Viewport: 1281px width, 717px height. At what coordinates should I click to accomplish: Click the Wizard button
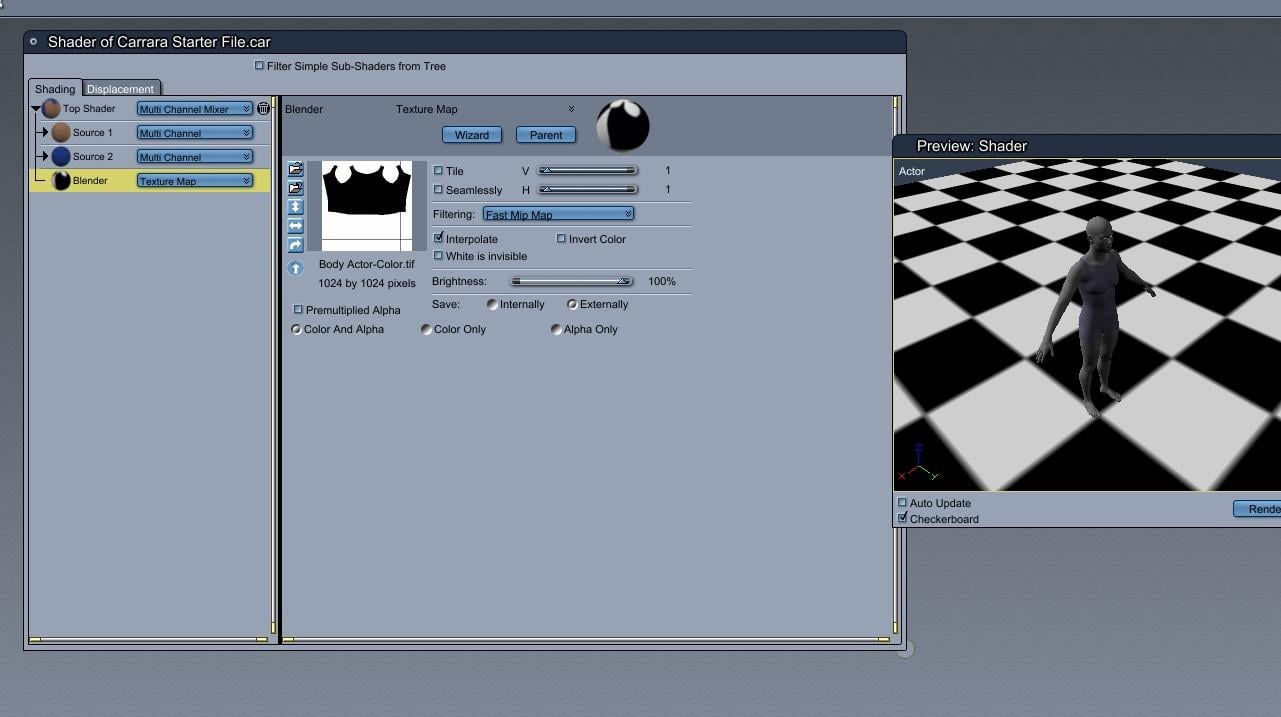tap(472, 135)
